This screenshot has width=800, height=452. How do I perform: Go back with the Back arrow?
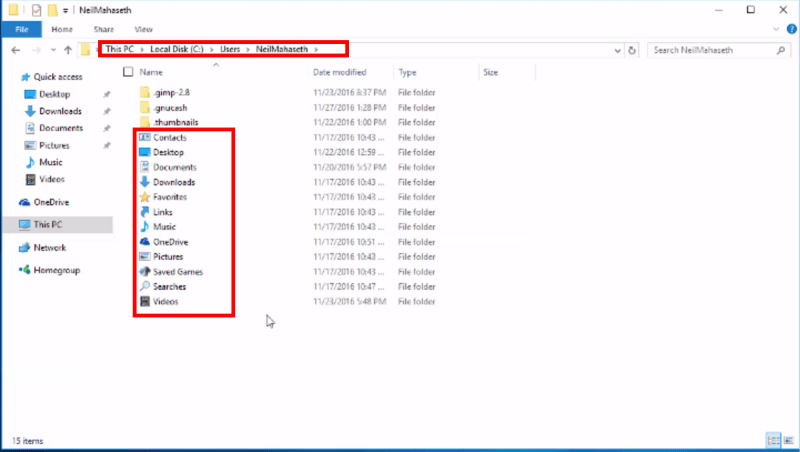(16, 50)
